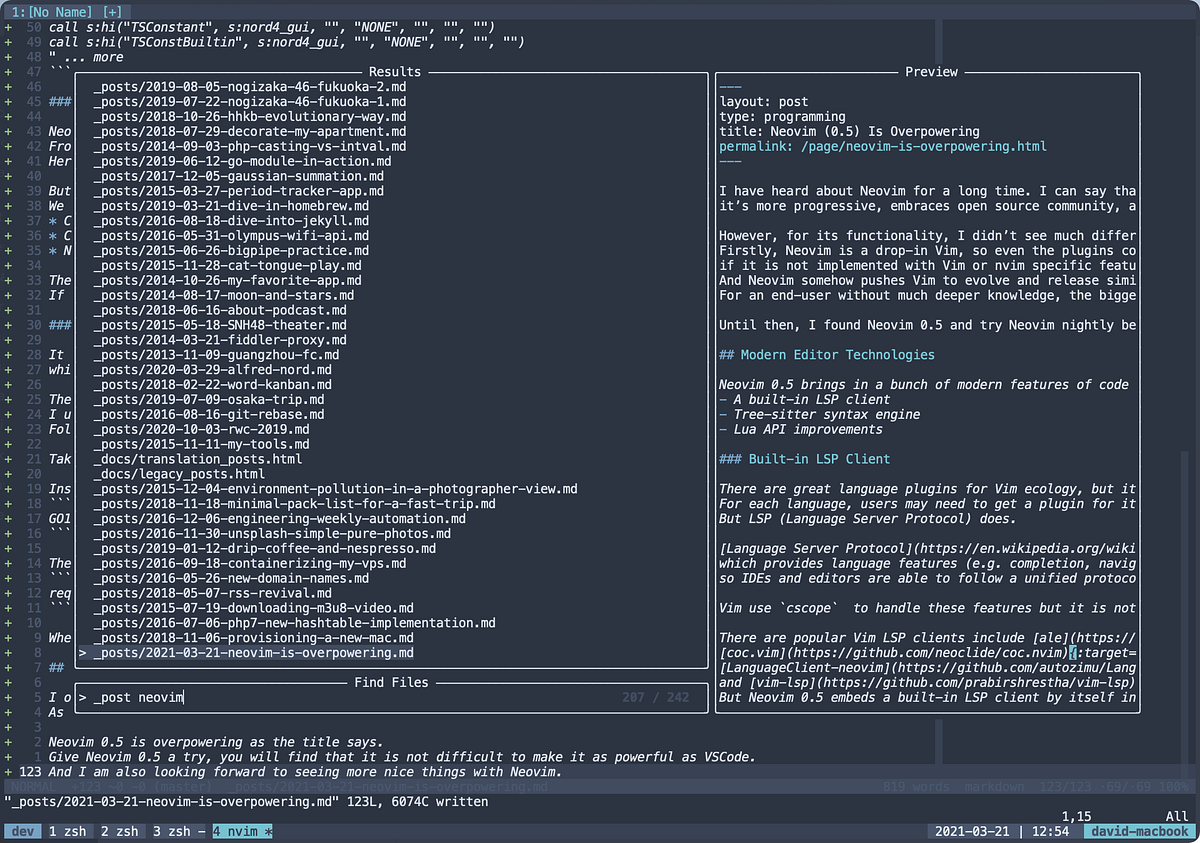This screenshot has width=1200, height=843.
Task: Click the git-added plus sign beside line 50
Action: (8, 27)
